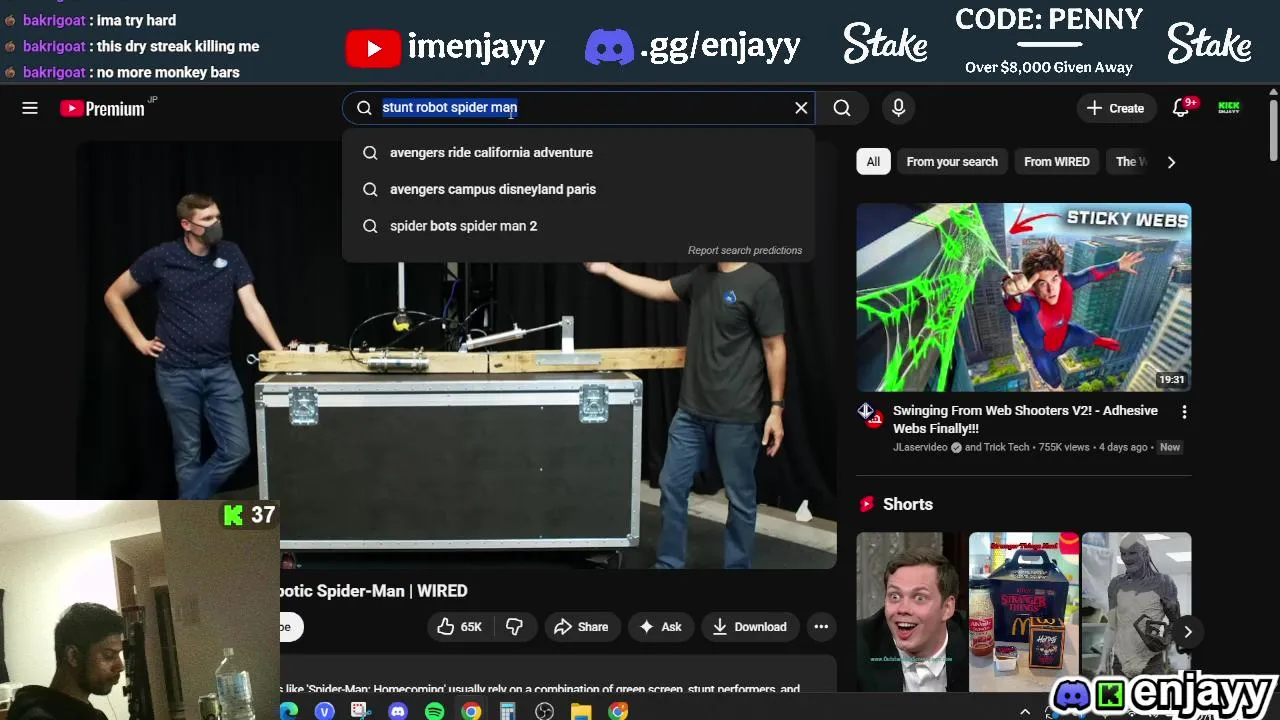
Task: Open the surprised man Shorts thumbnail
Action: [x=912, y=611]
